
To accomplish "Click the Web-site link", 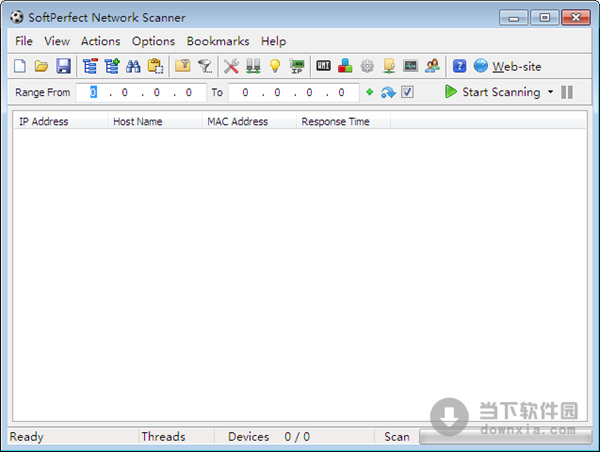I will point(517,67).
